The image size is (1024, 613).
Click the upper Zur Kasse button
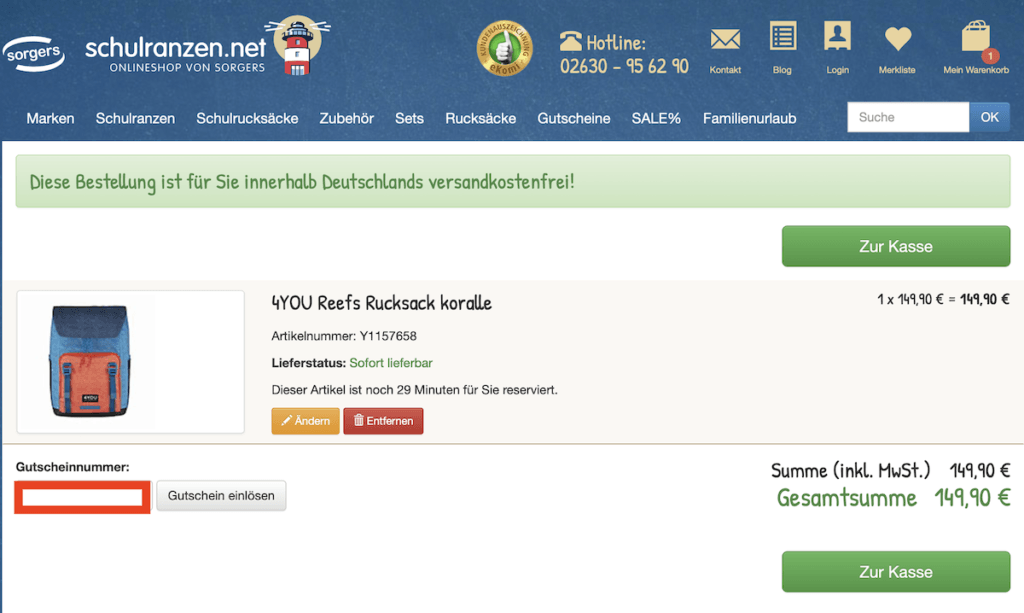(895, 246)
